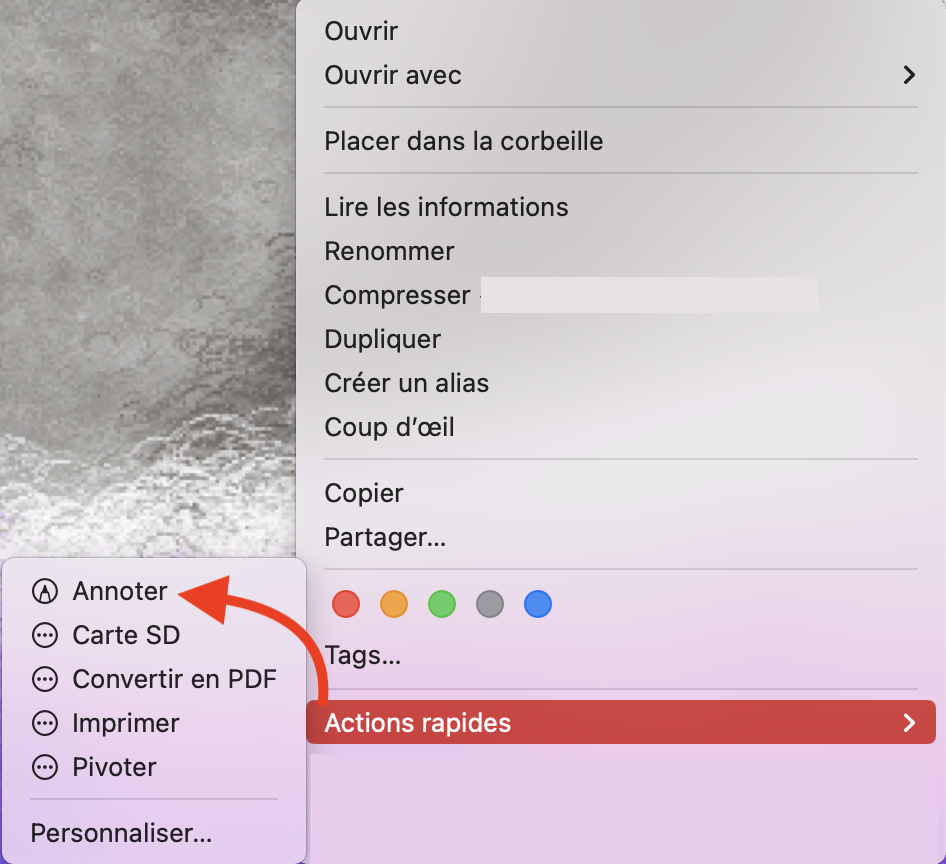Open the Partager… share option
This screenshot has width=946, height=864.
[x=385, y=537]
